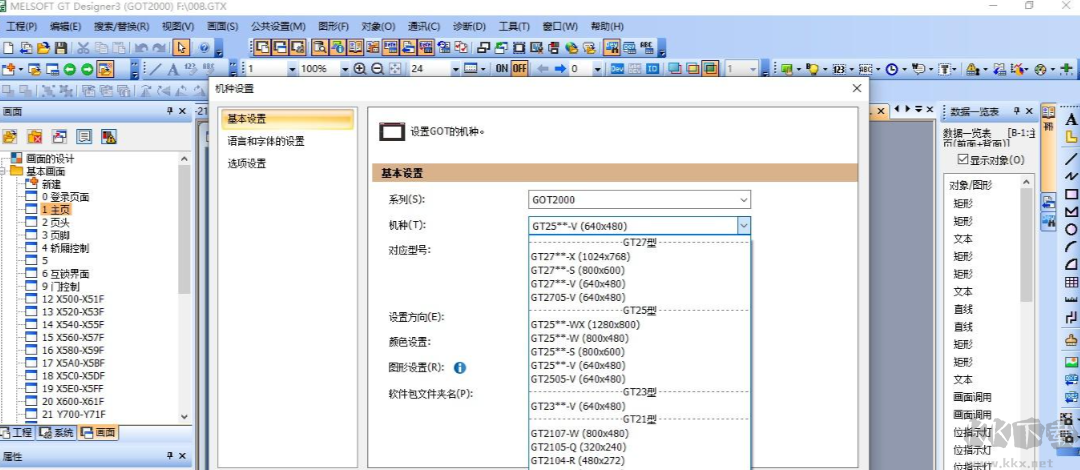This screenshot has height=470, width=1080.
Task: Click the numerical display 123 icon
Action: tap(838, 69)
